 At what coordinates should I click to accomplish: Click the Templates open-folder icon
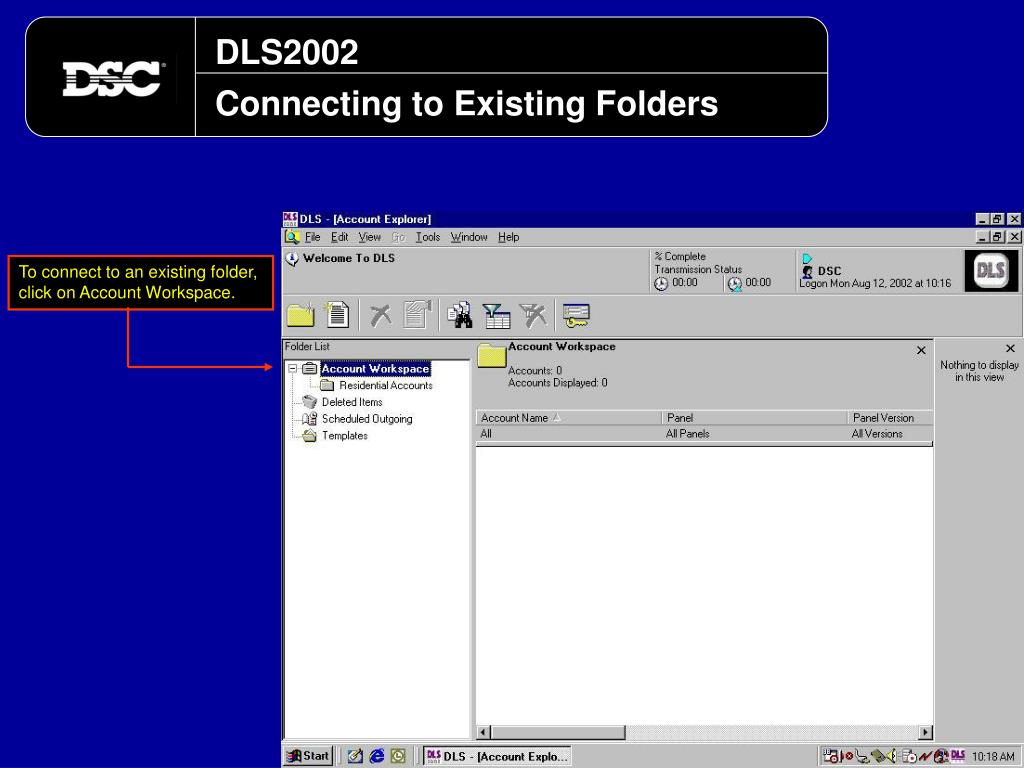coord(310,436)
